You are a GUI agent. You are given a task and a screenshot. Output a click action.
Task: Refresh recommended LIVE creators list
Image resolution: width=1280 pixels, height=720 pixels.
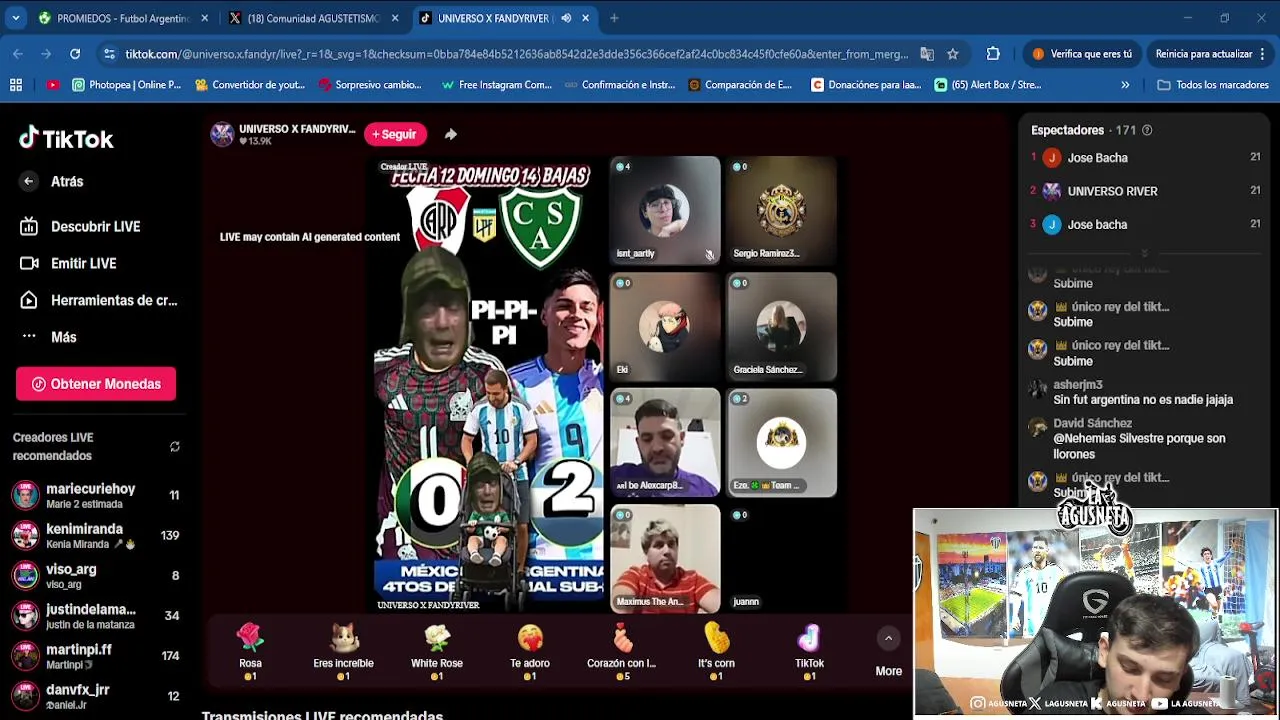[x=175, y=447]
